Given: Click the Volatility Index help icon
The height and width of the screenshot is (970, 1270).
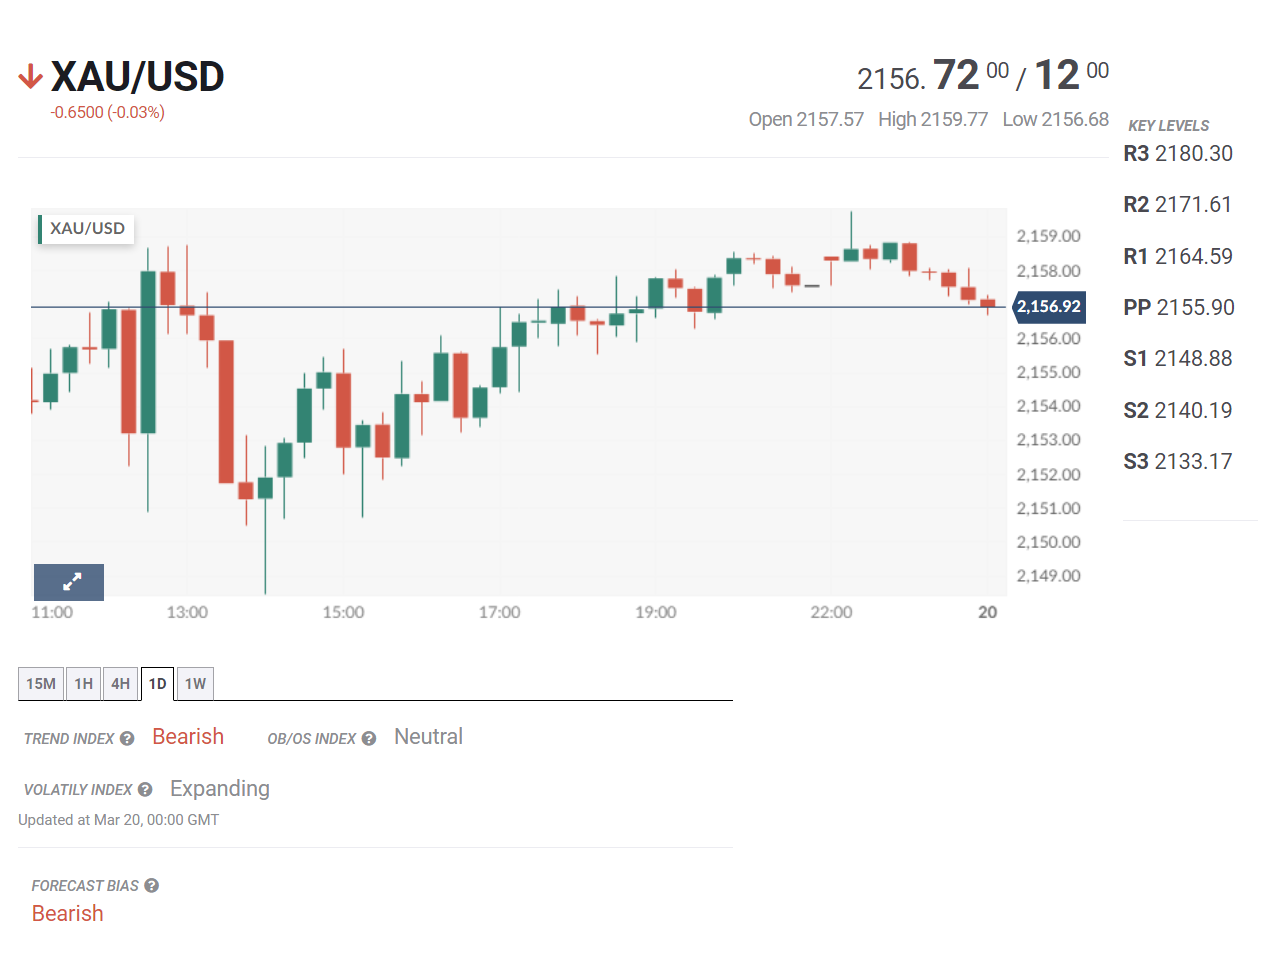Looking at the screenshot, I should pyautogui.click(x=145, y=790).
